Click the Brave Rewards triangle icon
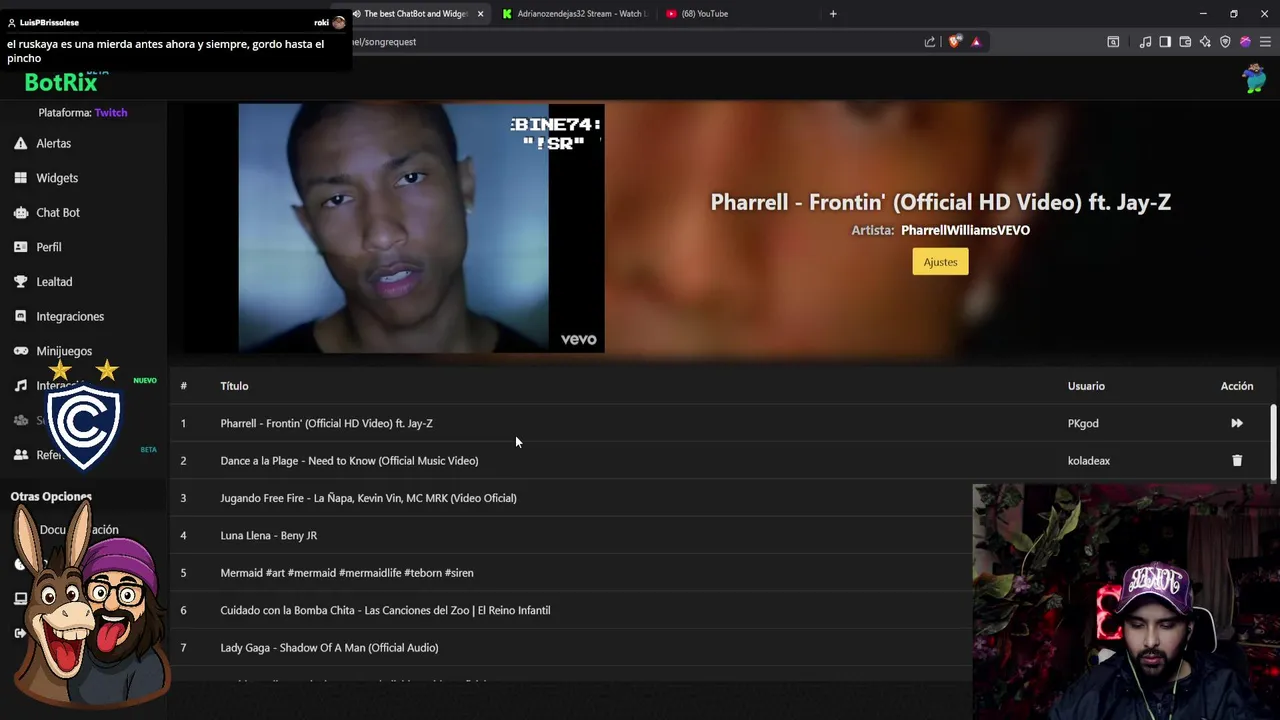This screenshot has width=1280, height=720. pos(976,42)
